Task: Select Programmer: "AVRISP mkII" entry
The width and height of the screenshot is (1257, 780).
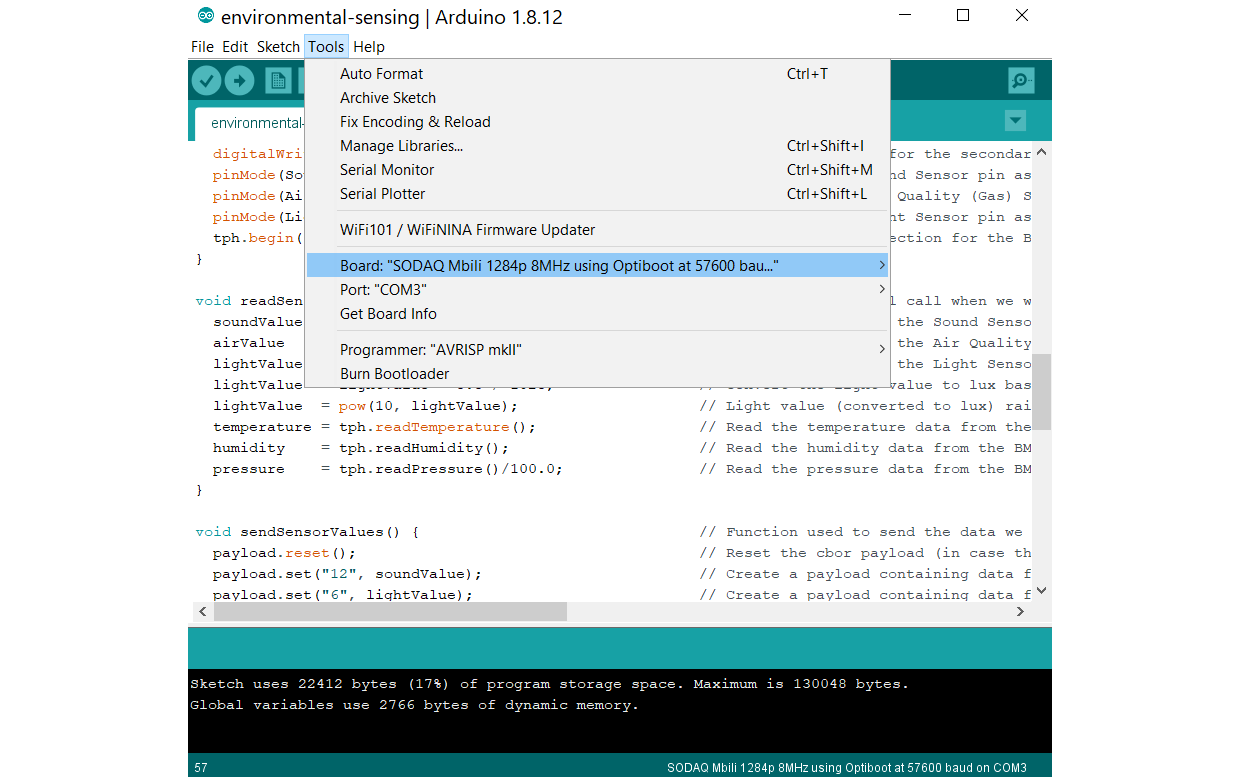Action: (x=597, y=349)
